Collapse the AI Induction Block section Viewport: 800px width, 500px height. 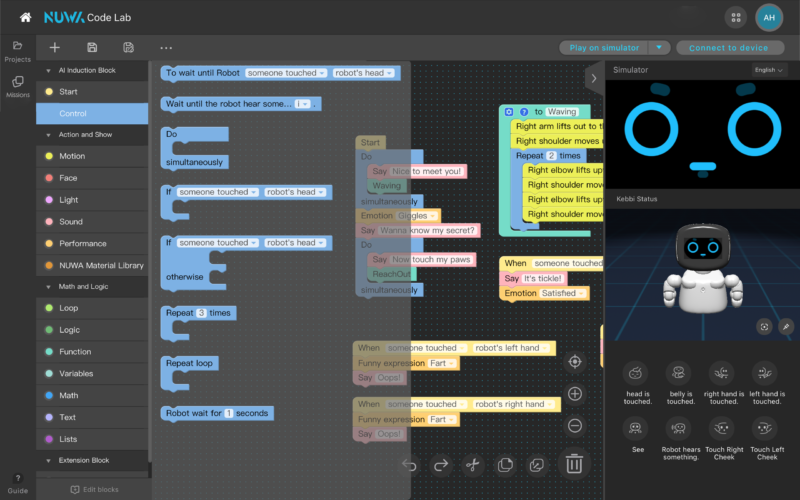47,71
